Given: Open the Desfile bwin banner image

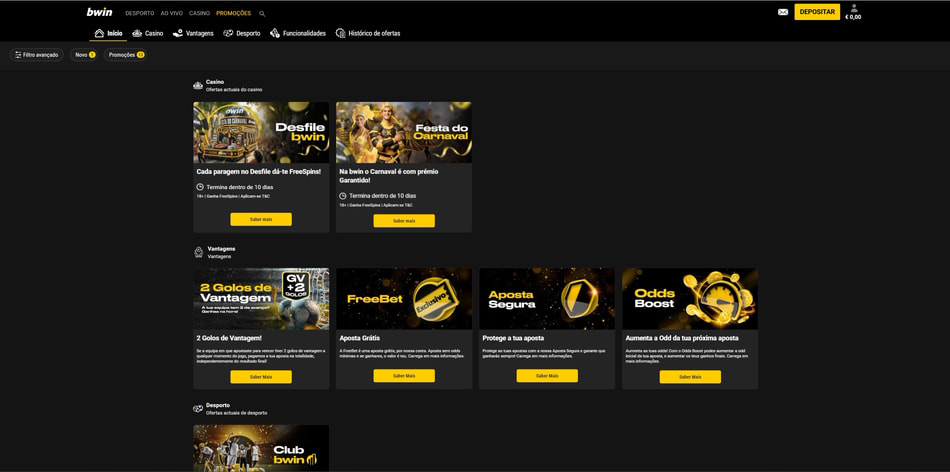Looking at the screenshot, I should click(261, 132).
